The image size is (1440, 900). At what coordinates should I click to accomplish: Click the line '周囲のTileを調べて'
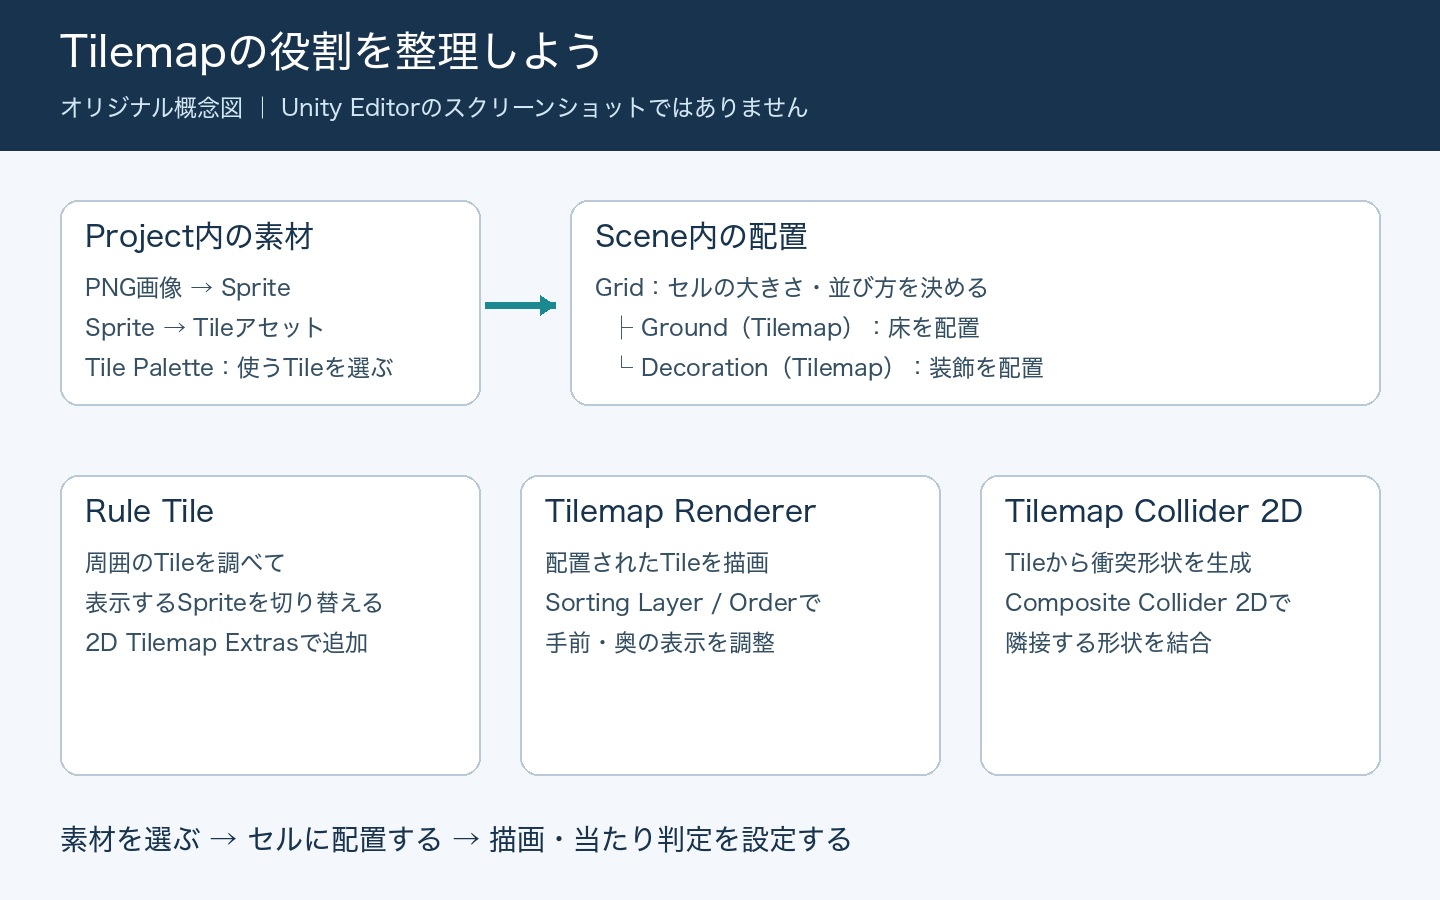point(185,563)
